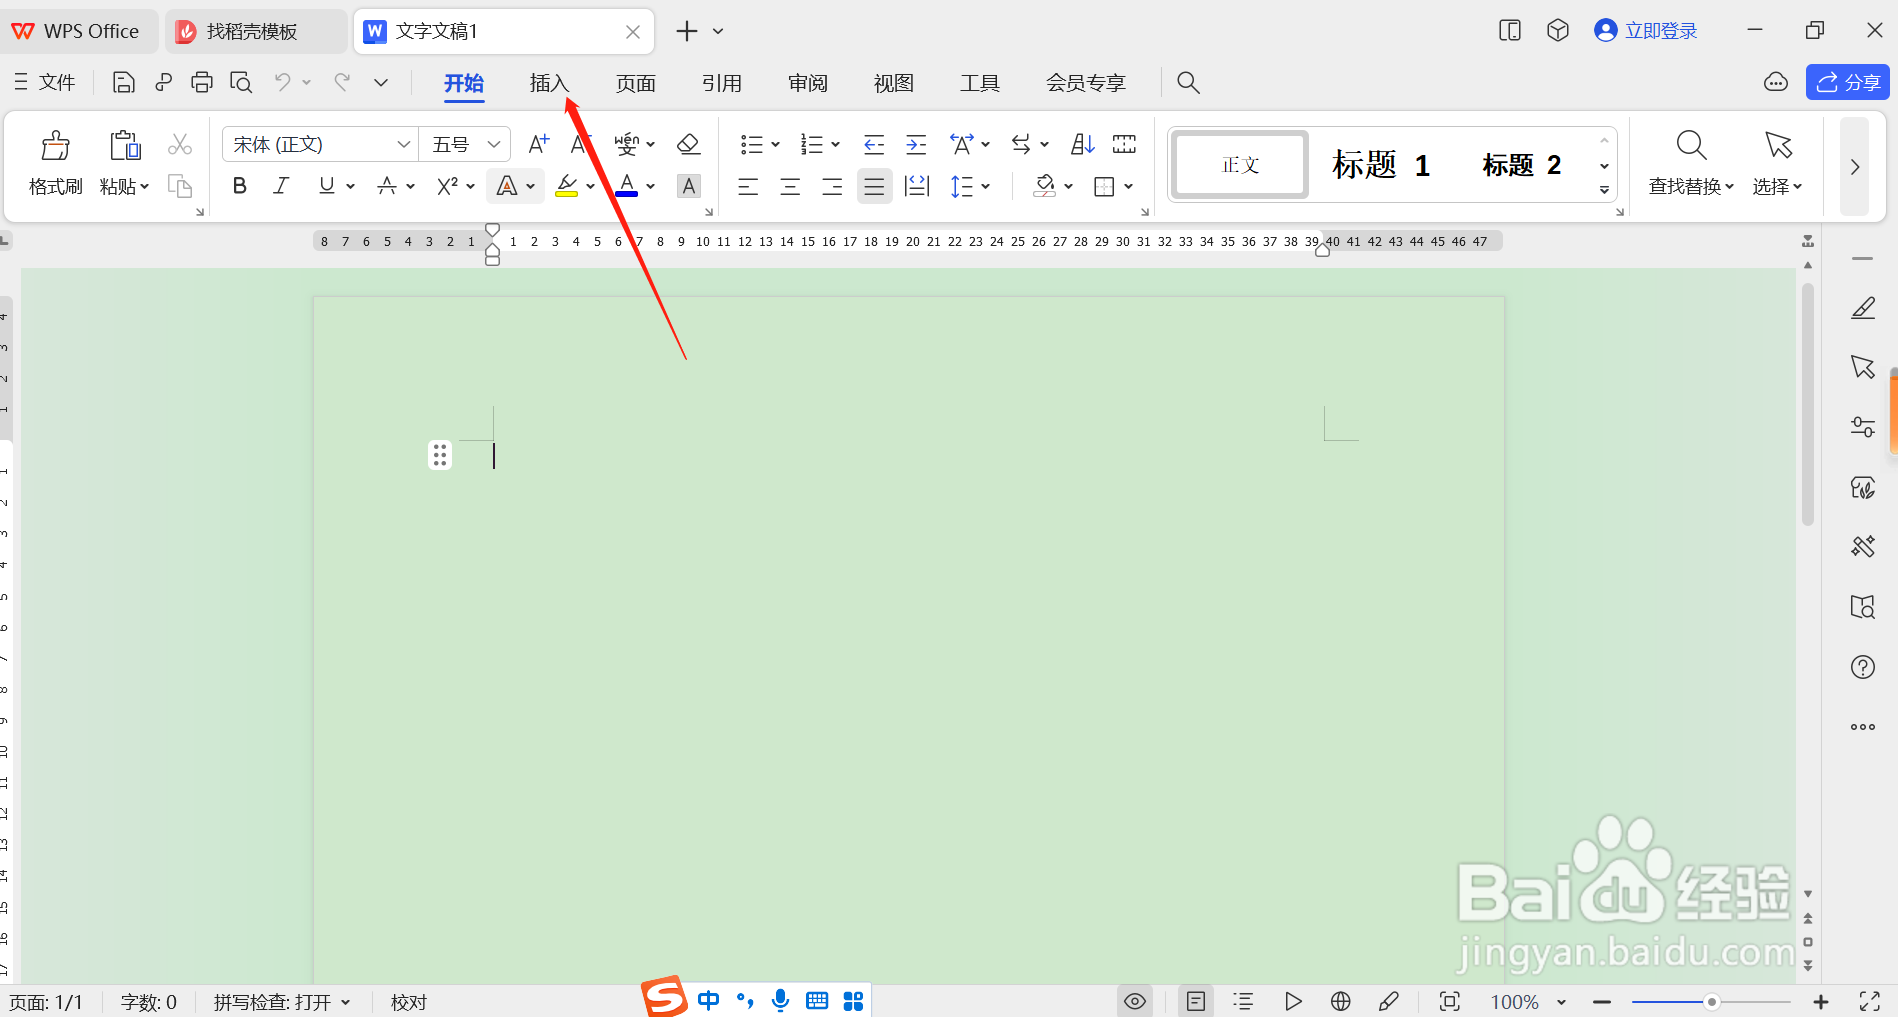1898x1017 pixels.
Task: Expand the line spacing dropdown
Action: click(985, 186)
